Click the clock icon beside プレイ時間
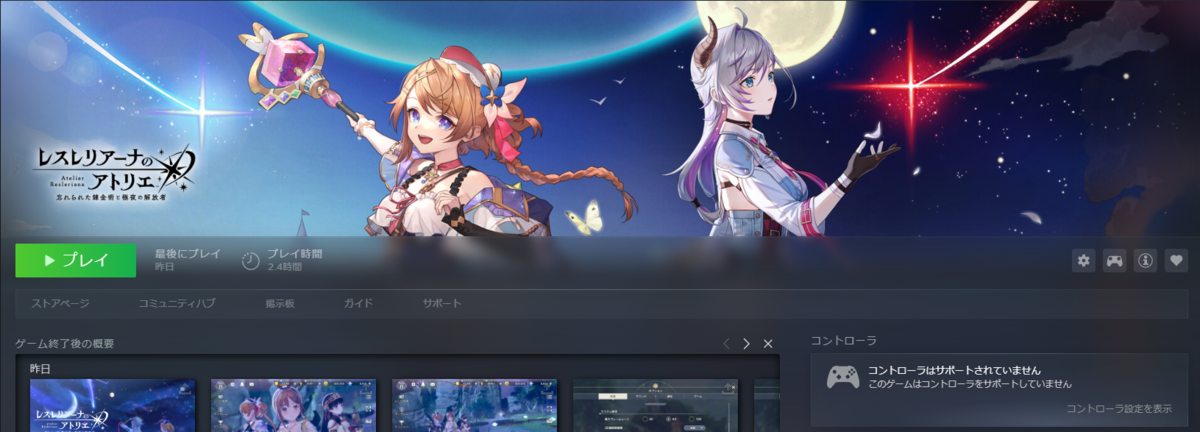Screen dimensions: 1200x432 click(x=251, y=261)
